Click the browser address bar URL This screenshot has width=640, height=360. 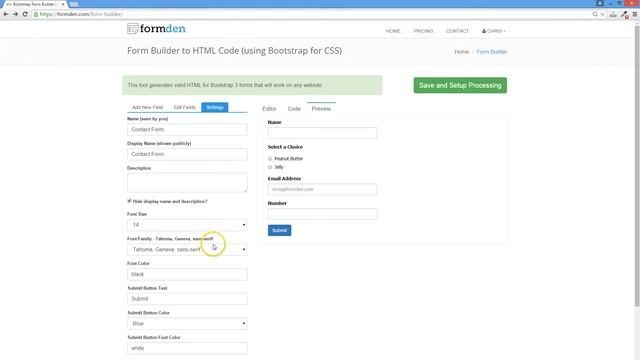tap(81, 14)
